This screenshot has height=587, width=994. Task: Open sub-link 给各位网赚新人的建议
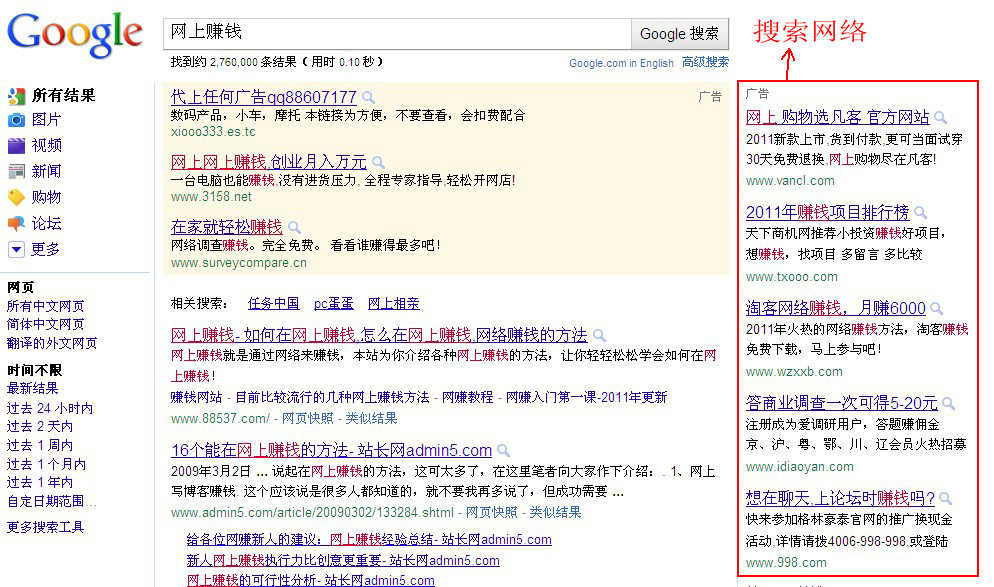tap(369, 539)
